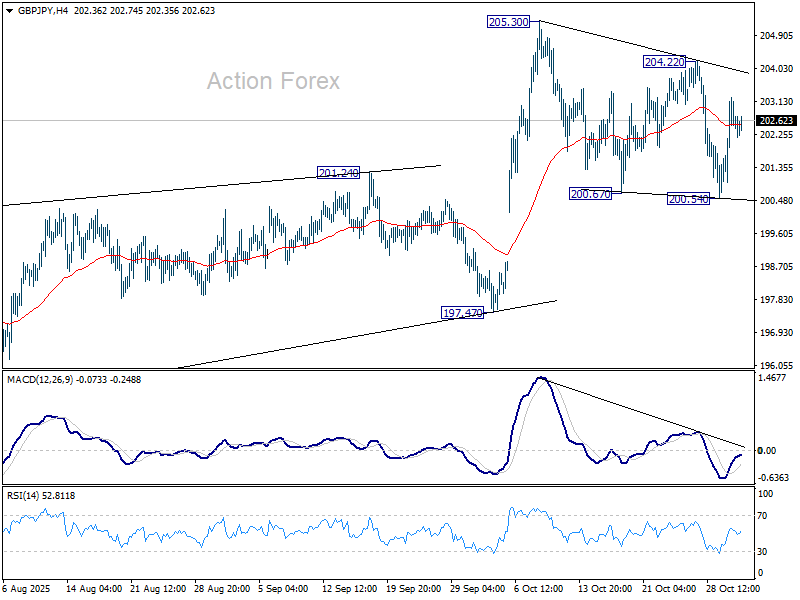Click the RSI scale level 70
The image size is (800, 600).
point(762,516)
